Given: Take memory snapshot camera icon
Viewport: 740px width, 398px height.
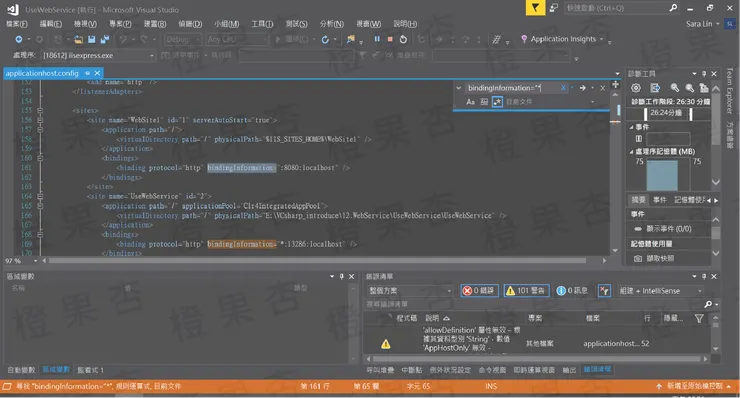Looking at the screenshot, I should coord(638,258).
